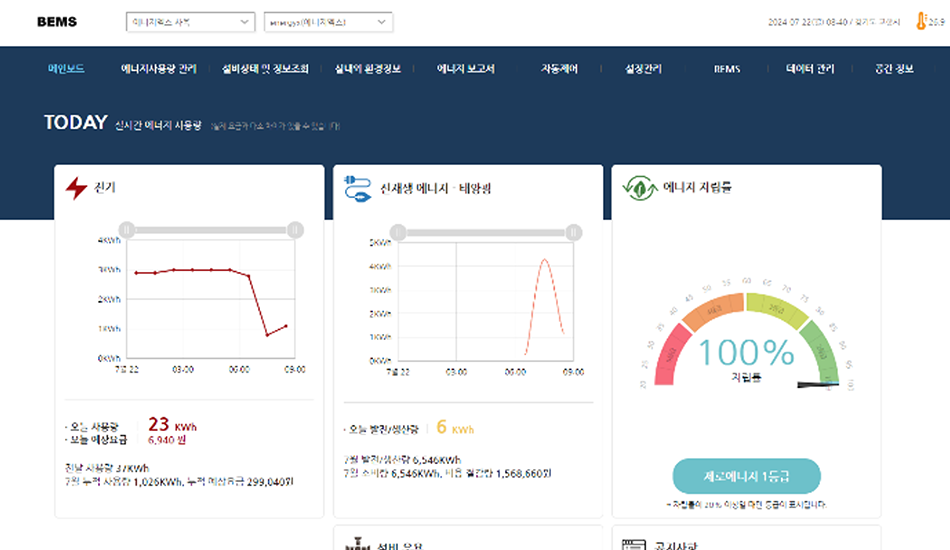Click the BEMS item in navigation bar
The height and width of the screenshot is (550, 950).
tap(727, 69)
